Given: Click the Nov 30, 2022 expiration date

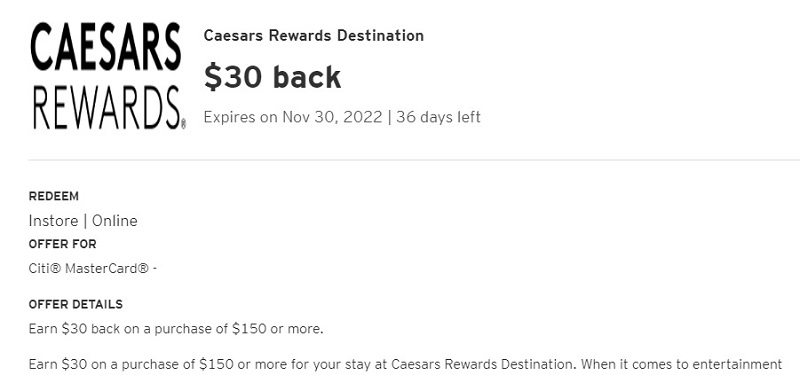Looking at the screenshot, I should [x=332, y=117].
